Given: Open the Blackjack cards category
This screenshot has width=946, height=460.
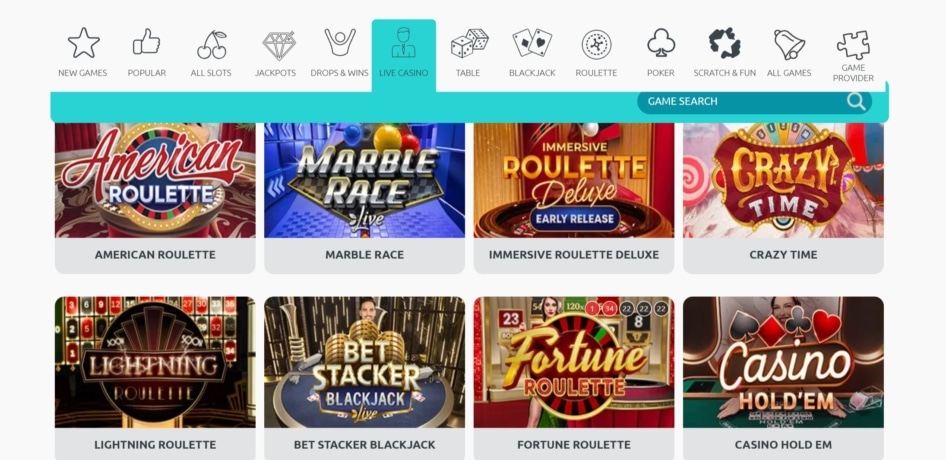Looking at the screenshot, I should click(532, 53).
